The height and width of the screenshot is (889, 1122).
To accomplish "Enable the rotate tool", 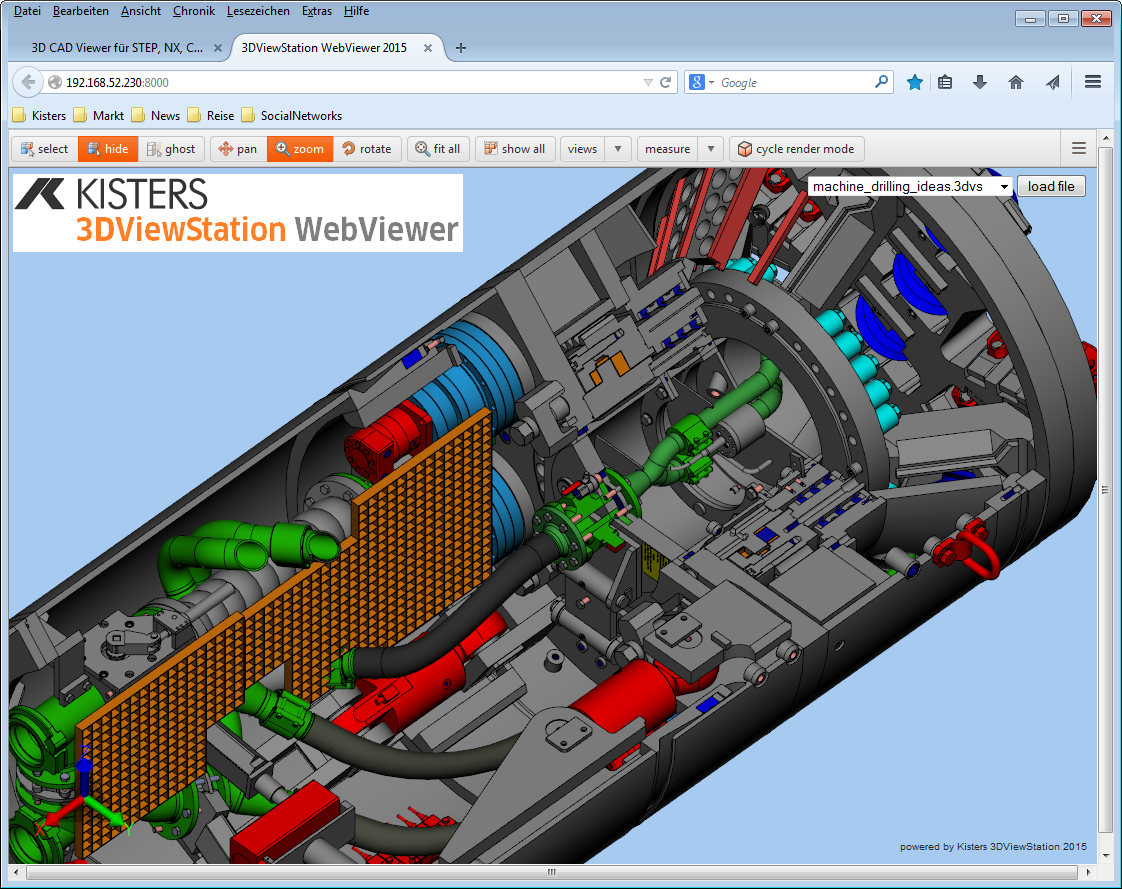I will tap(367, 149).
